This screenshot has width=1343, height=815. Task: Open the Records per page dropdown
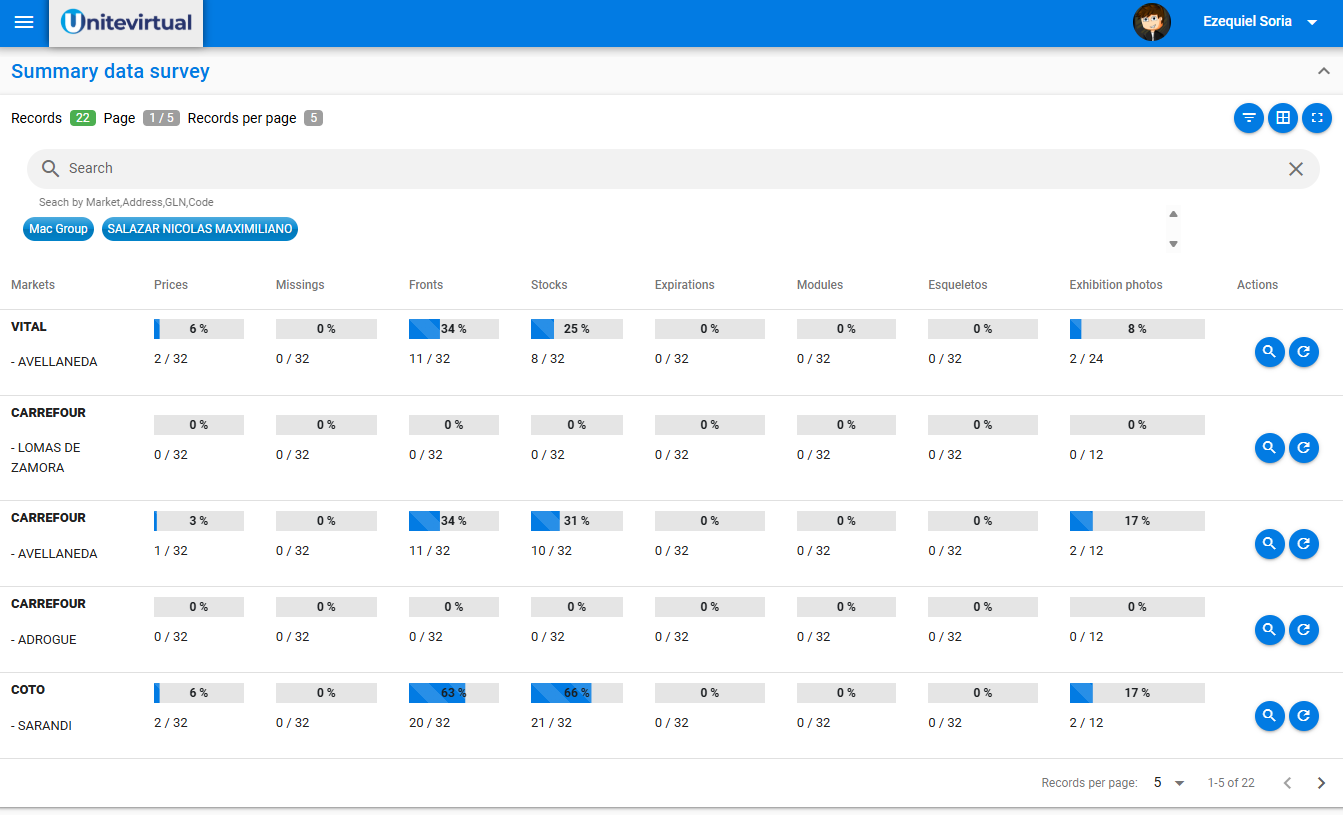coord(1168,782)
